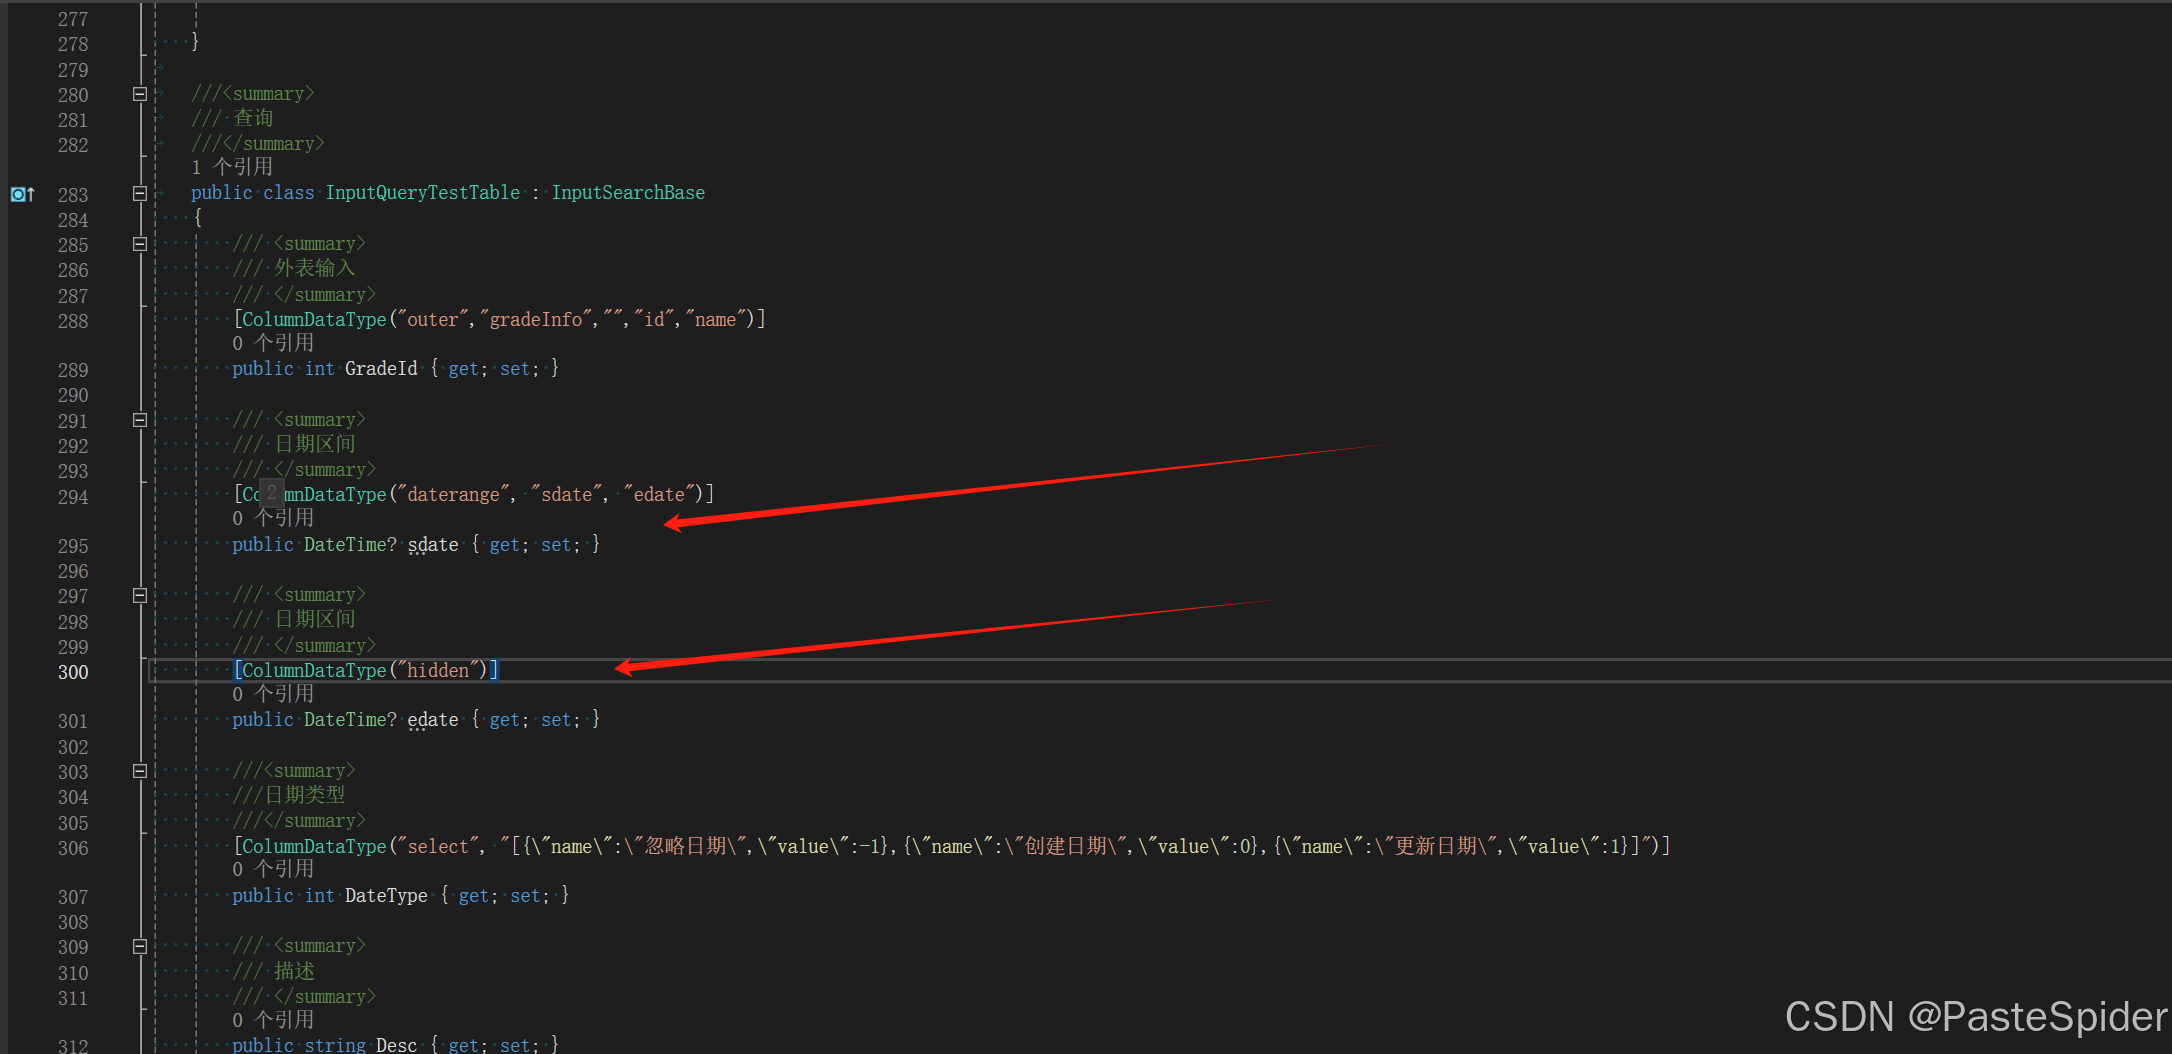Screen dimensions: 2172x1054
Task: Click the 更新日期 text in line 306
Action: (1436, 846)
